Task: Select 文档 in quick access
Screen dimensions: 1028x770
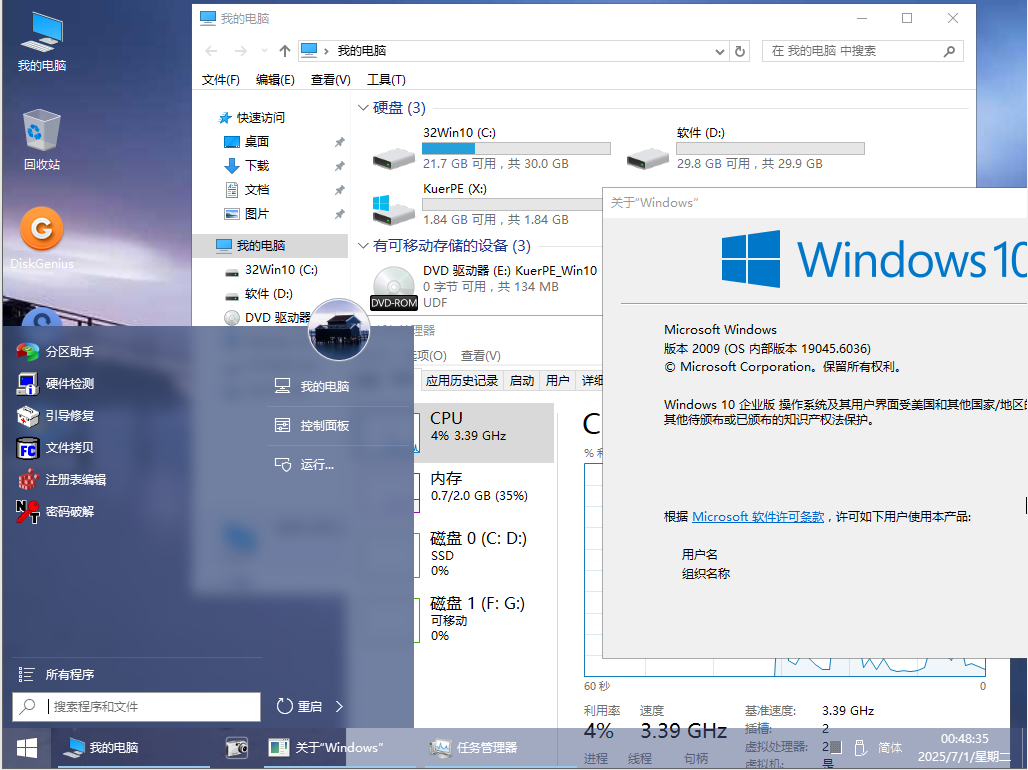Action: pos(248,190)
